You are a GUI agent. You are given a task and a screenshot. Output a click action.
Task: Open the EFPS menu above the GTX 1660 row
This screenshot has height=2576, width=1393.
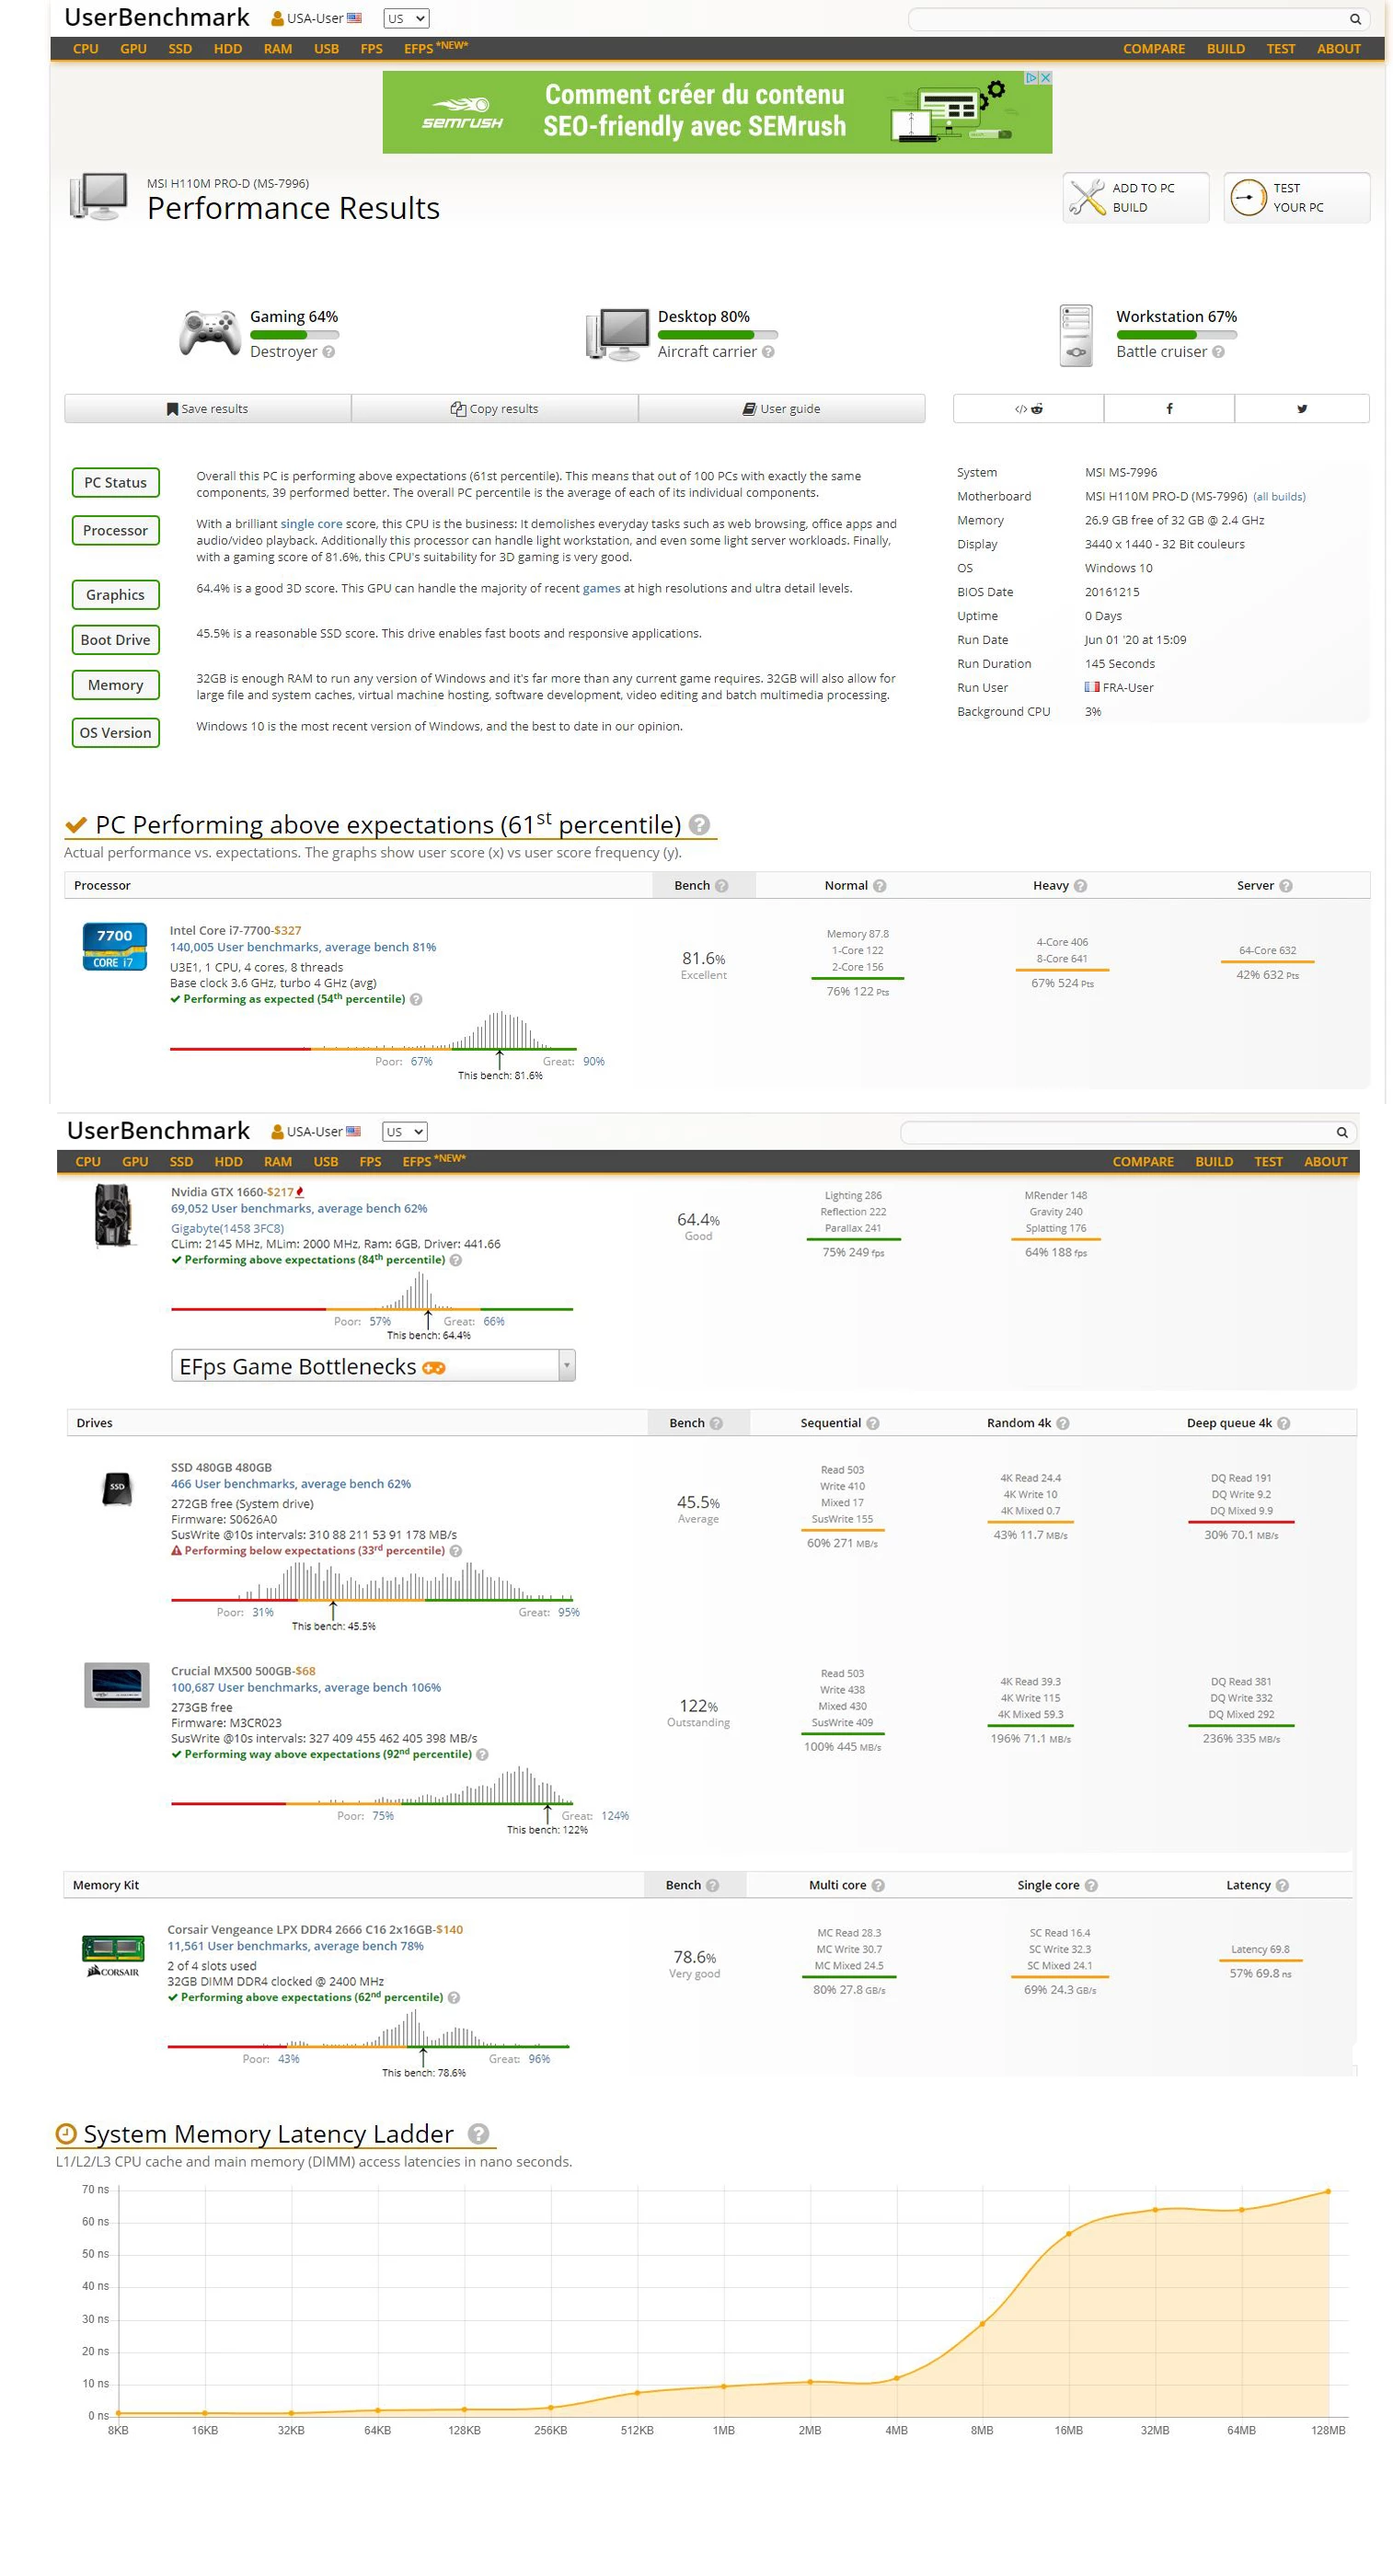click(x=433, y=1161)
